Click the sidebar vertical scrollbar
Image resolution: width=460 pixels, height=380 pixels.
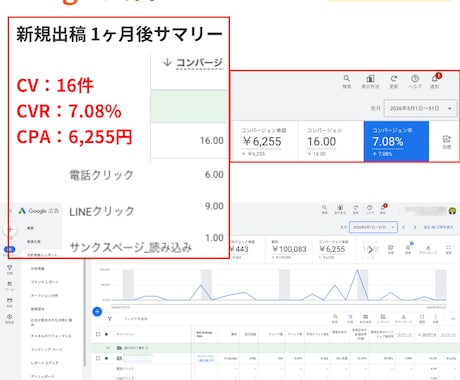[x=85, y=313]
